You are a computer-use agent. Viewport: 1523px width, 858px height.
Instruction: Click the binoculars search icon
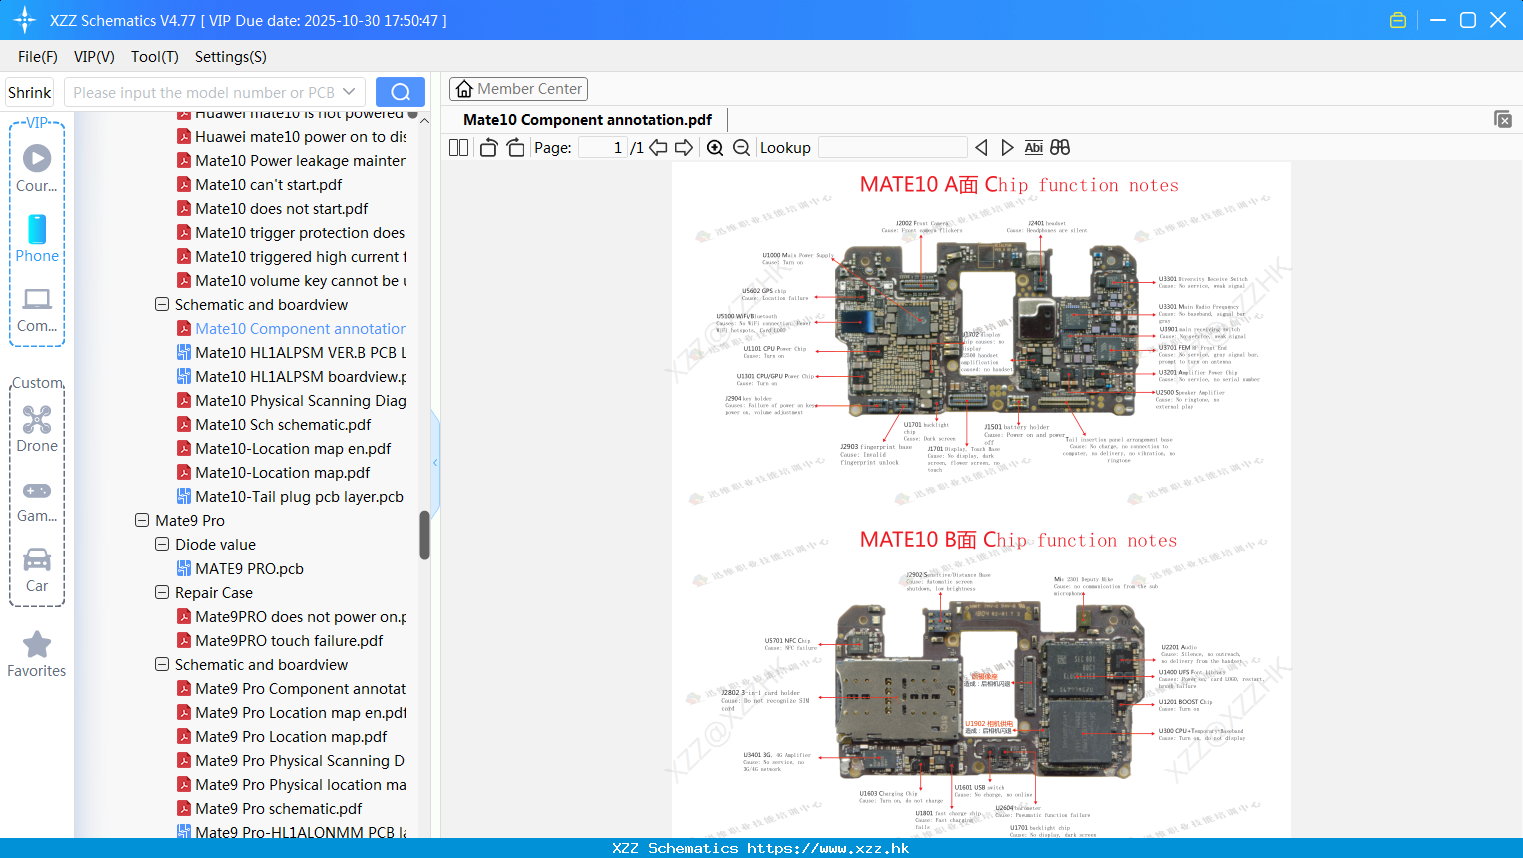1060,147
